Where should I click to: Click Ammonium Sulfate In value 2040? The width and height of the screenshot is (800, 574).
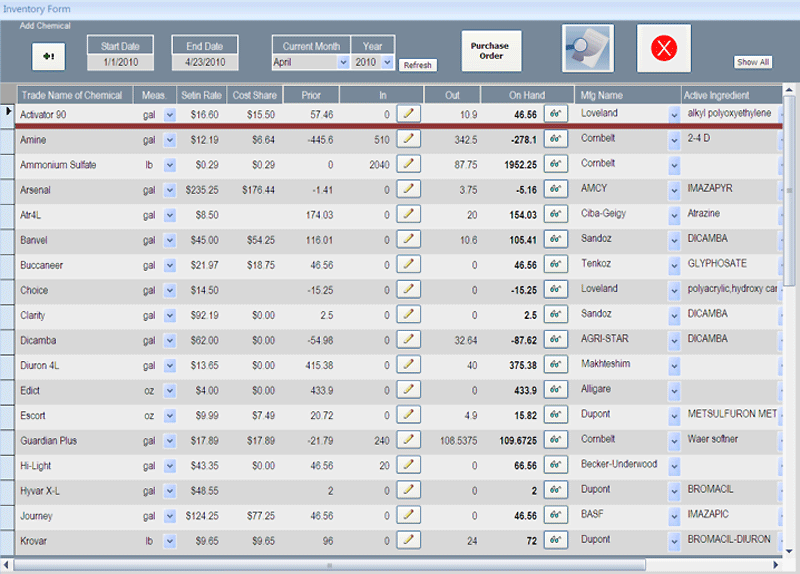coord(379,165)
